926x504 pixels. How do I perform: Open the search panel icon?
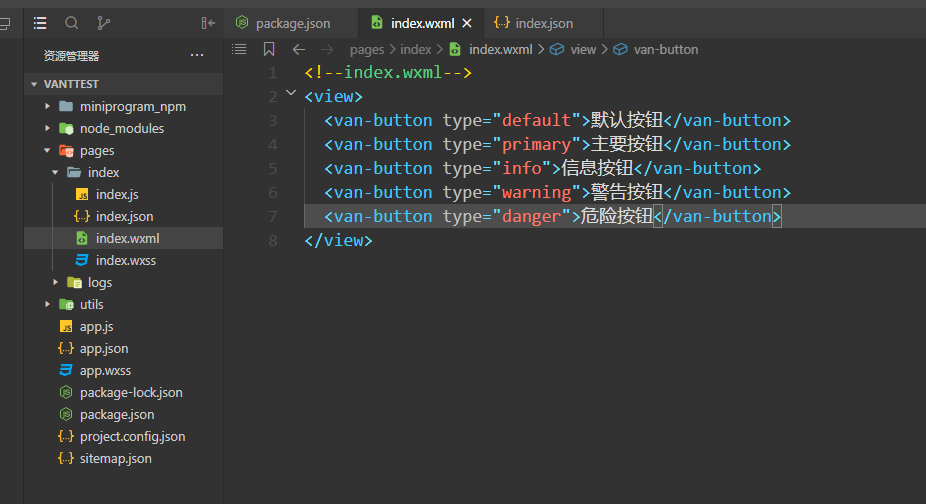[x=71, y=23]
